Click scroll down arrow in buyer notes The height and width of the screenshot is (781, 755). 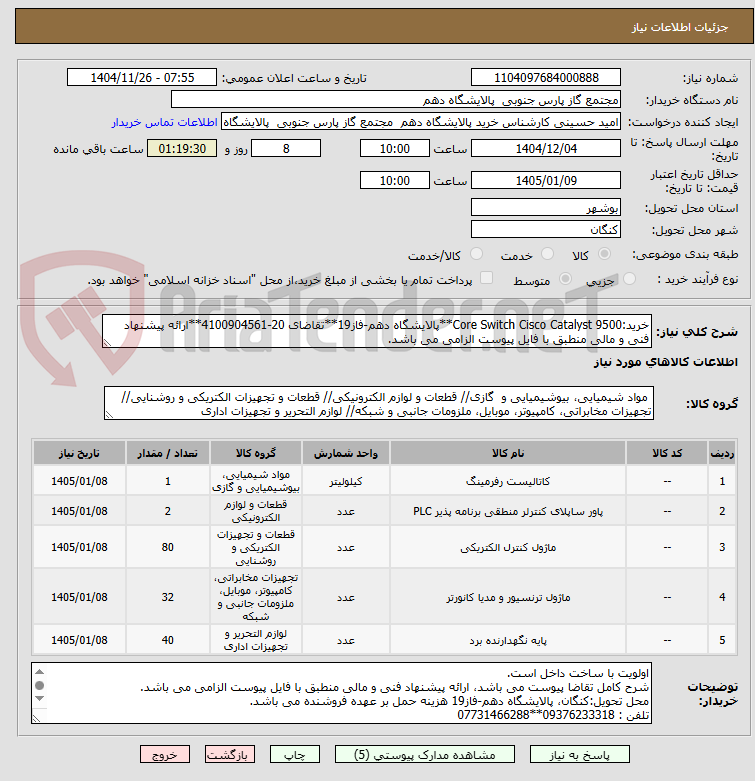click(x=40, y=698)
